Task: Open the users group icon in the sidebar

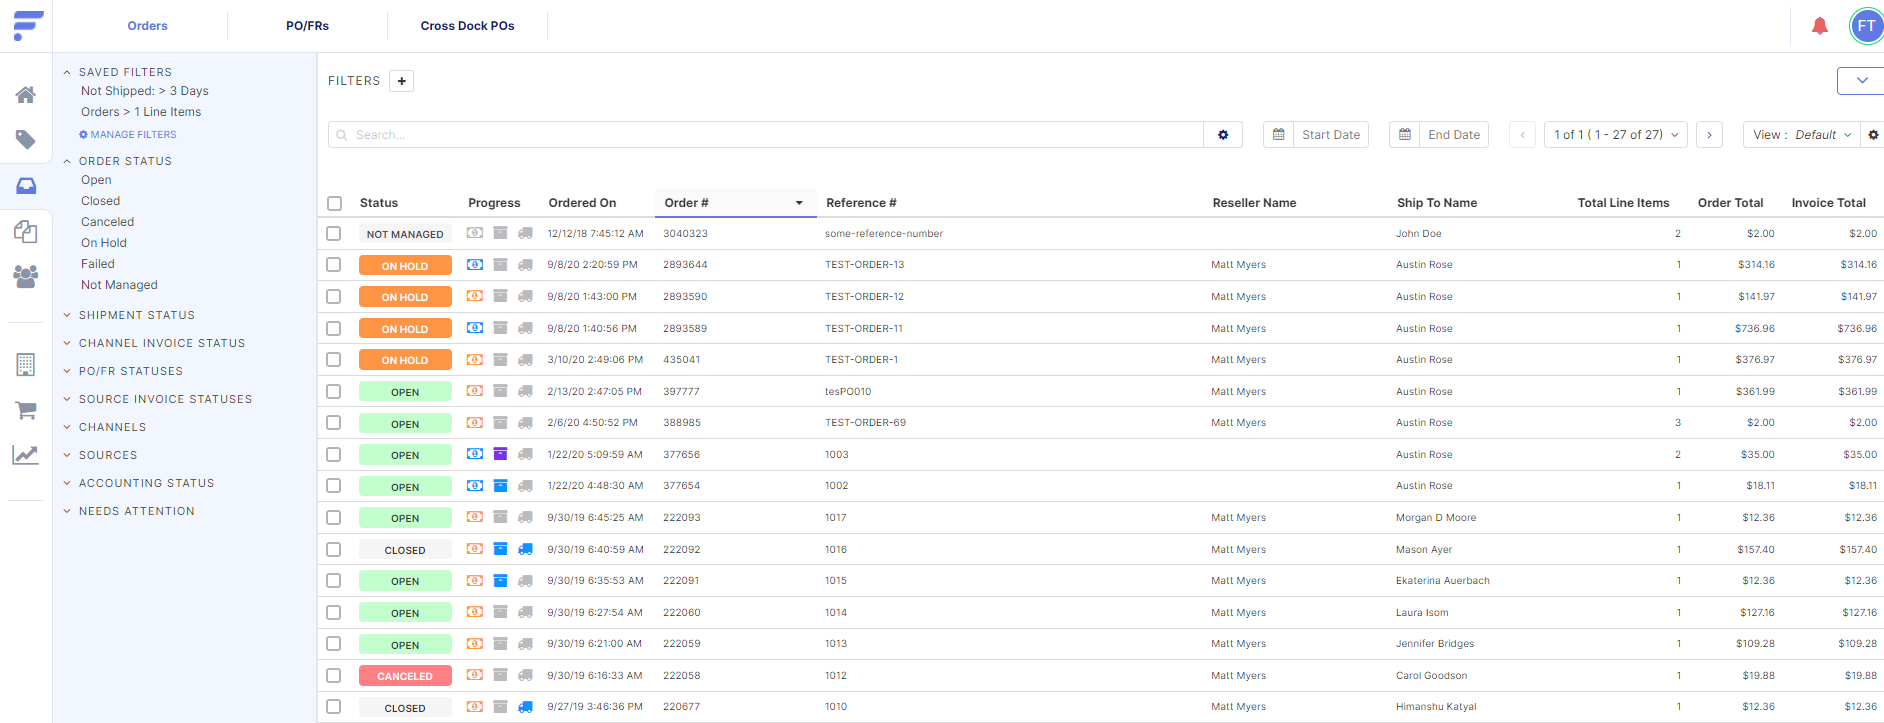Action: [x=26, y=276]
